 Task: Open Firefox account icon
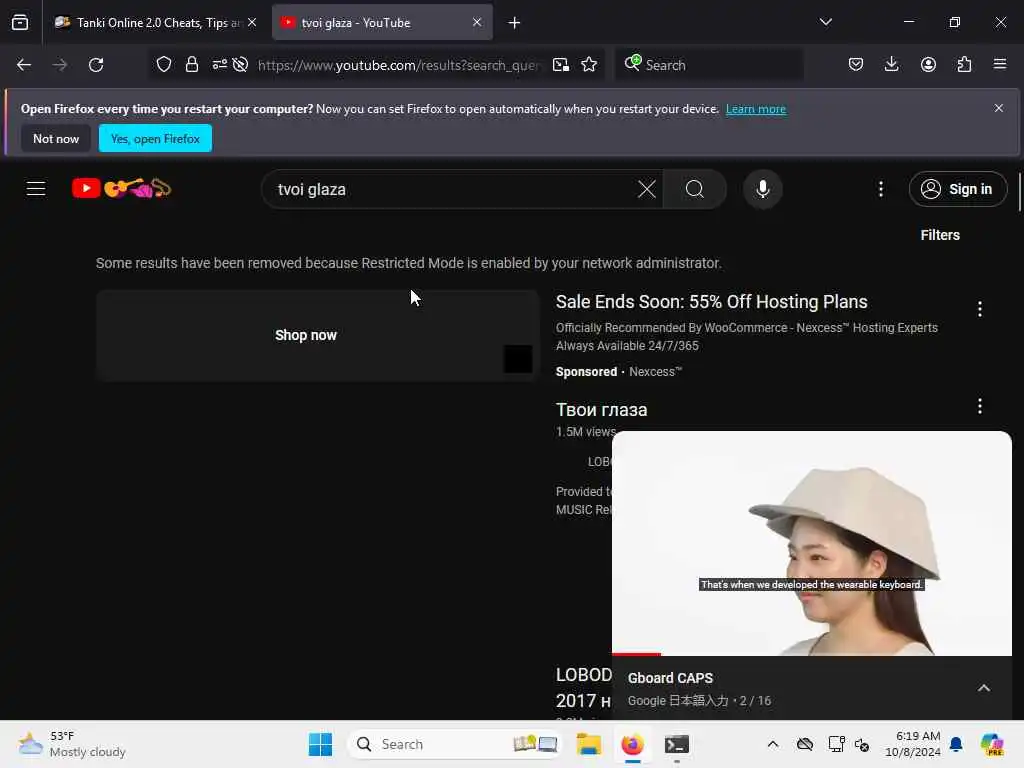928,65
